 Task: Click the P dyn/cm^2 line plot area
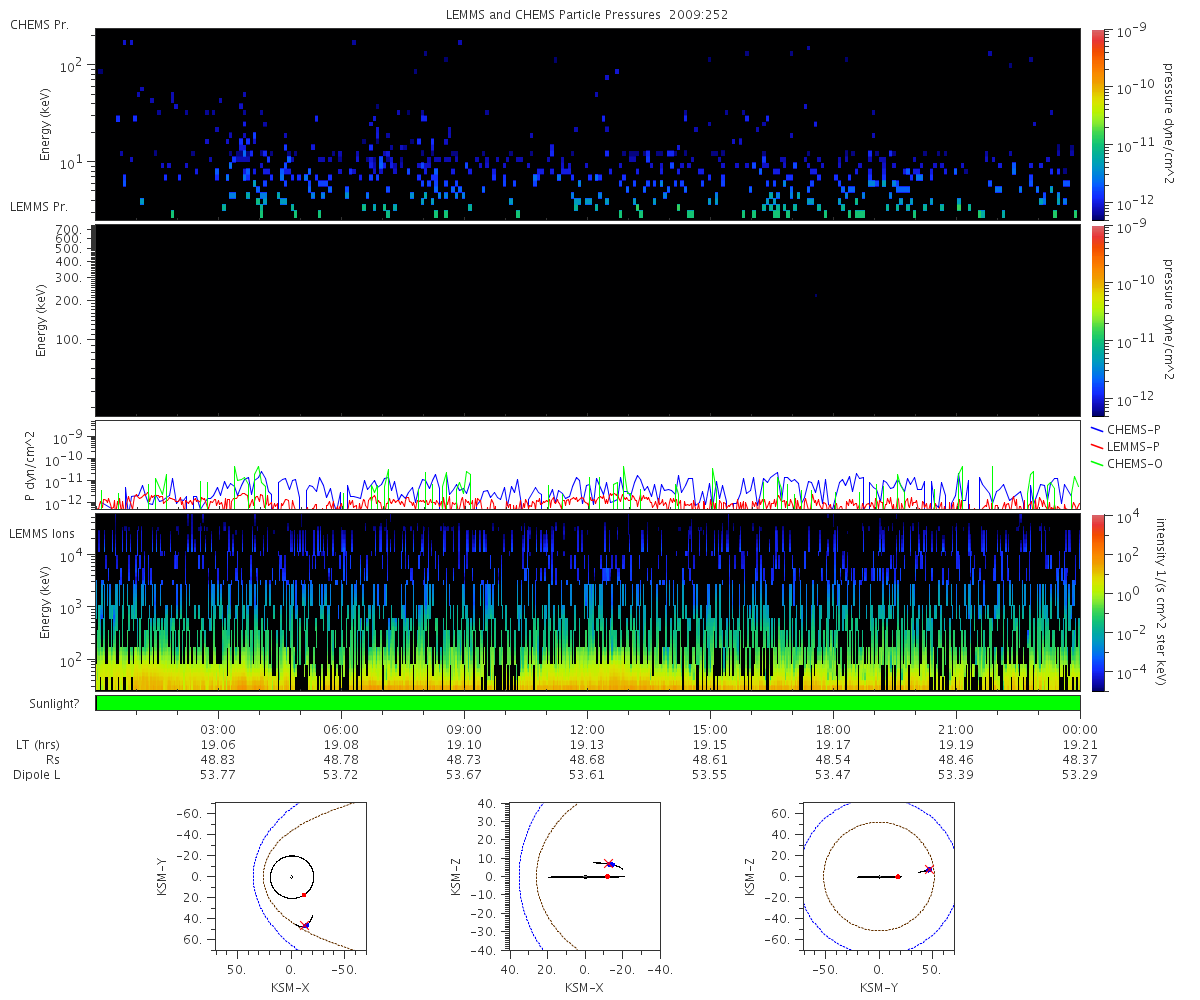coord(588,465)
